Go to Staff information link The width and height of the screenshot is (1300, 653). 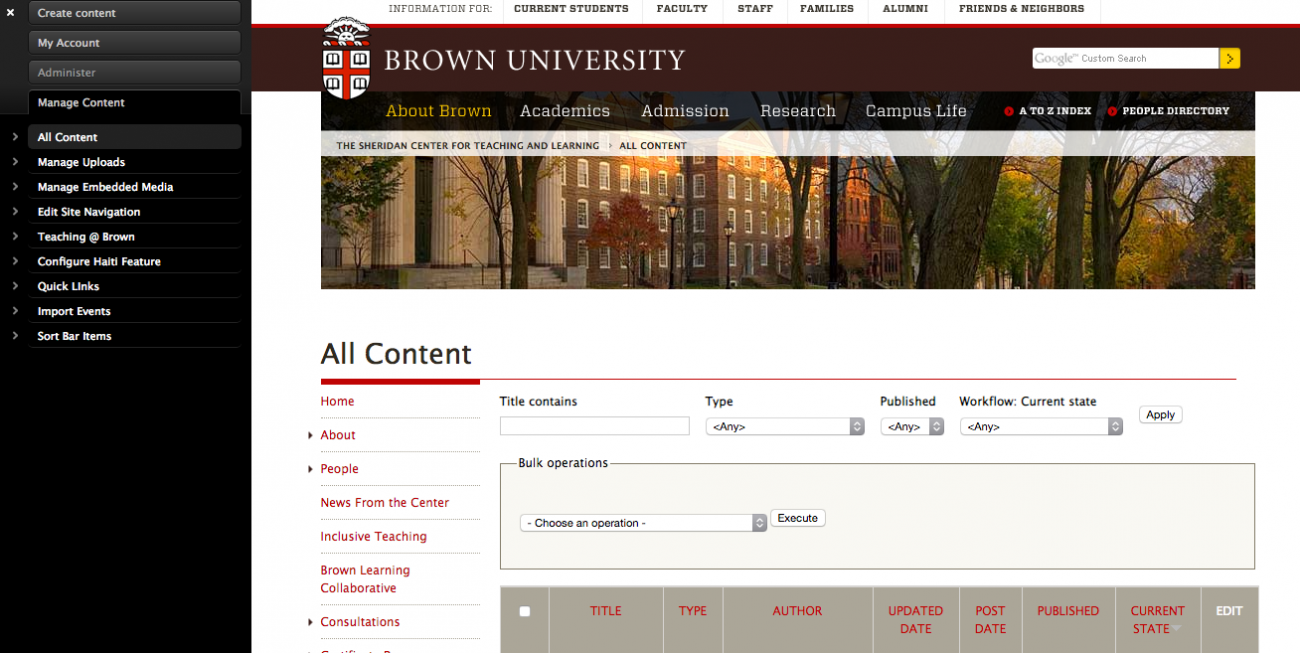pyautogui.click(x=755, y=9)
